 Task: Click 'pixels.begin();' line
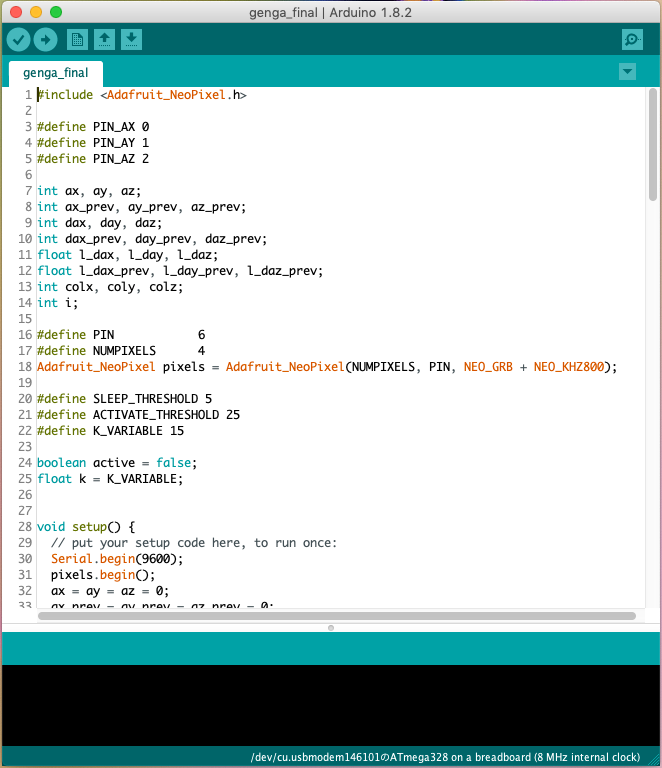pyautogui.click(x=103, y=575)
